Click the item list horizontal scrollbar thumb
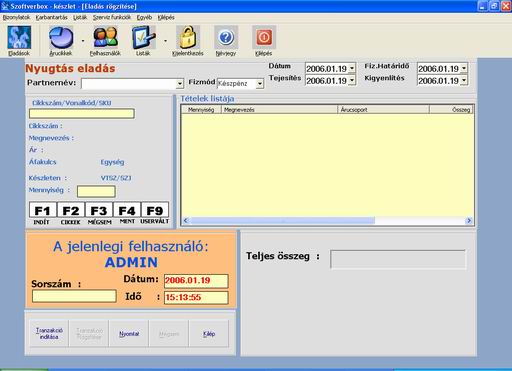The width and height of the screenshot is (512, 371). tap(283, 220)
